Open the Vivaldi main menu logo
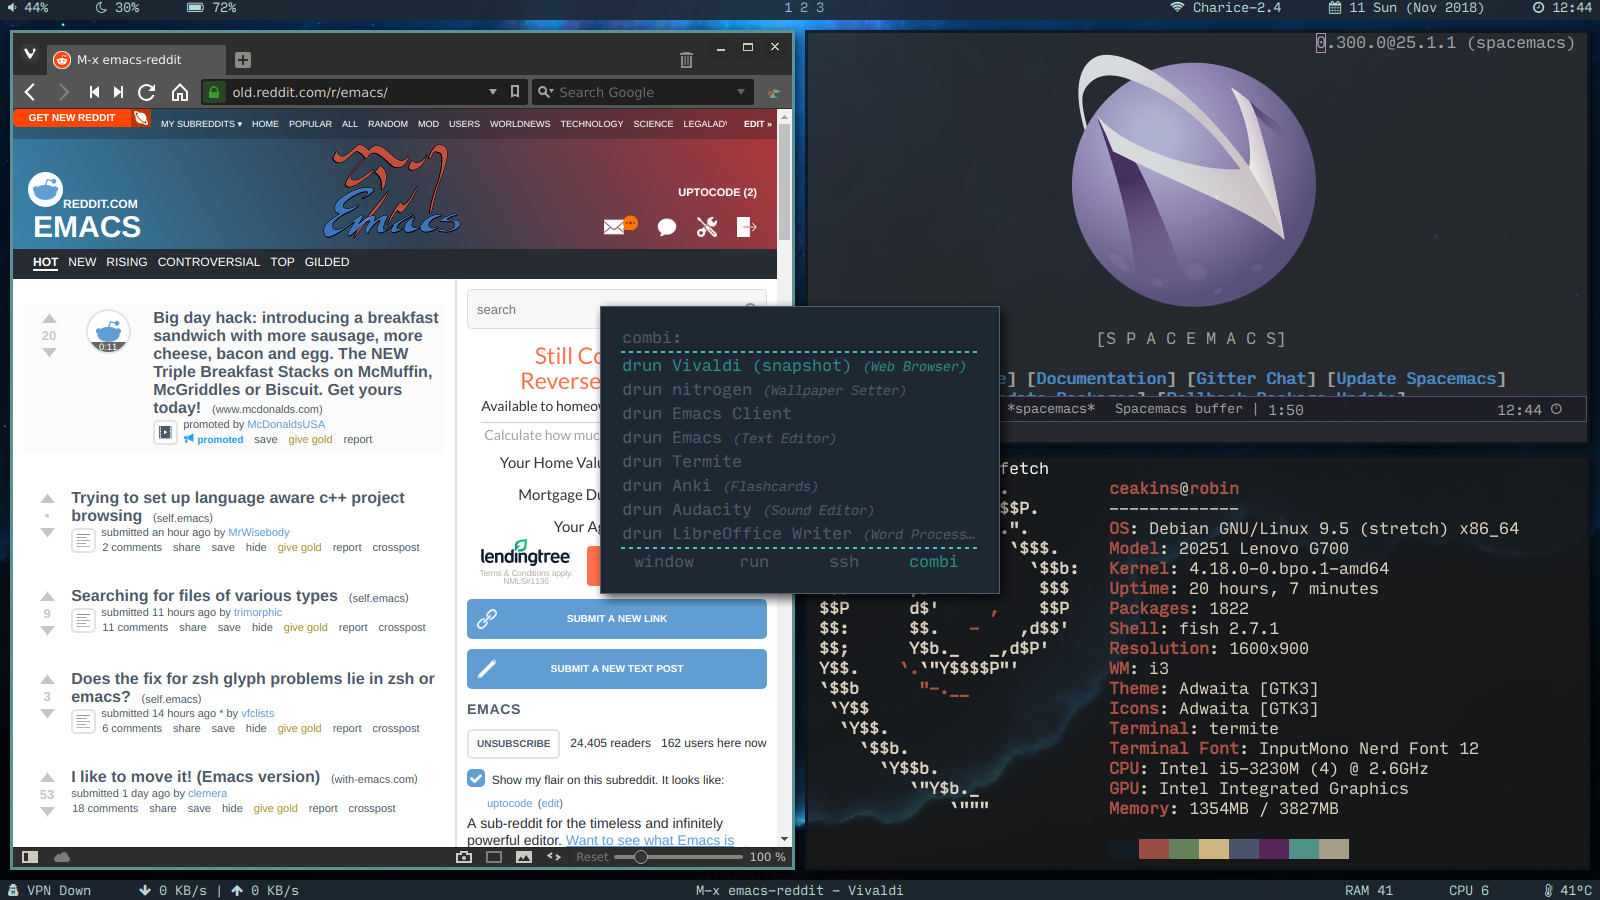This screenshot has height=900, width=1600. click(30, 54)
